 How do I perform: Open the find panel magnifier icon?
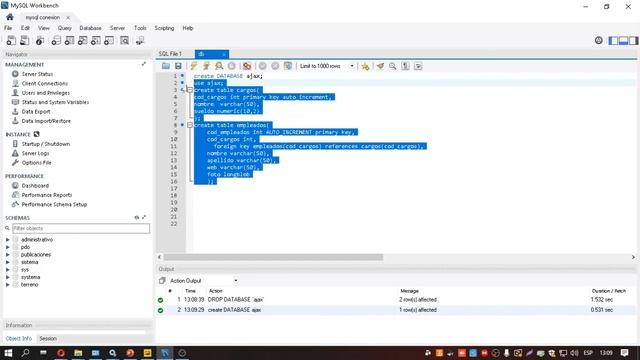[x=393, y=66]
